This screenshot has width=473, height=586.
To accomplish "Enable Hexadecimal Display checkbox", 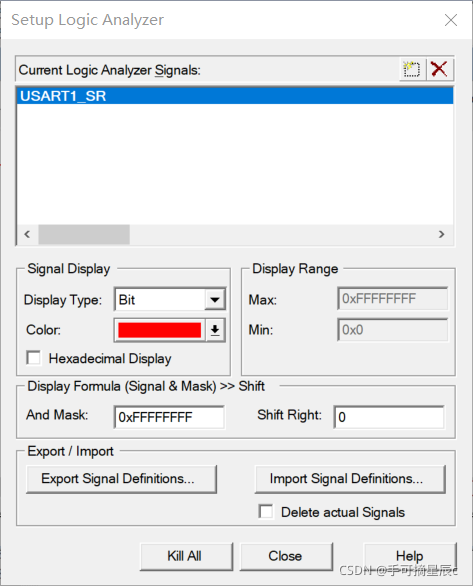I will click(34, 358).
